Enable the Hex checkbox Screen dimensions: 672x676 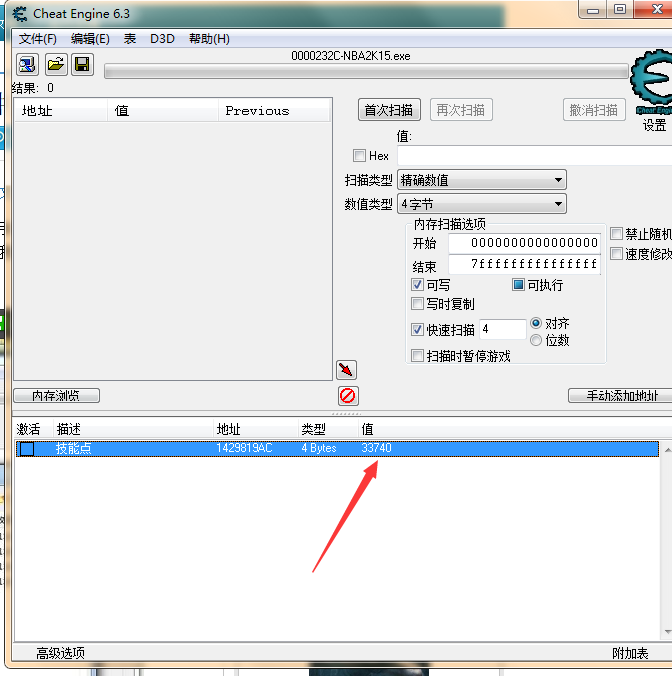[359, 156]
